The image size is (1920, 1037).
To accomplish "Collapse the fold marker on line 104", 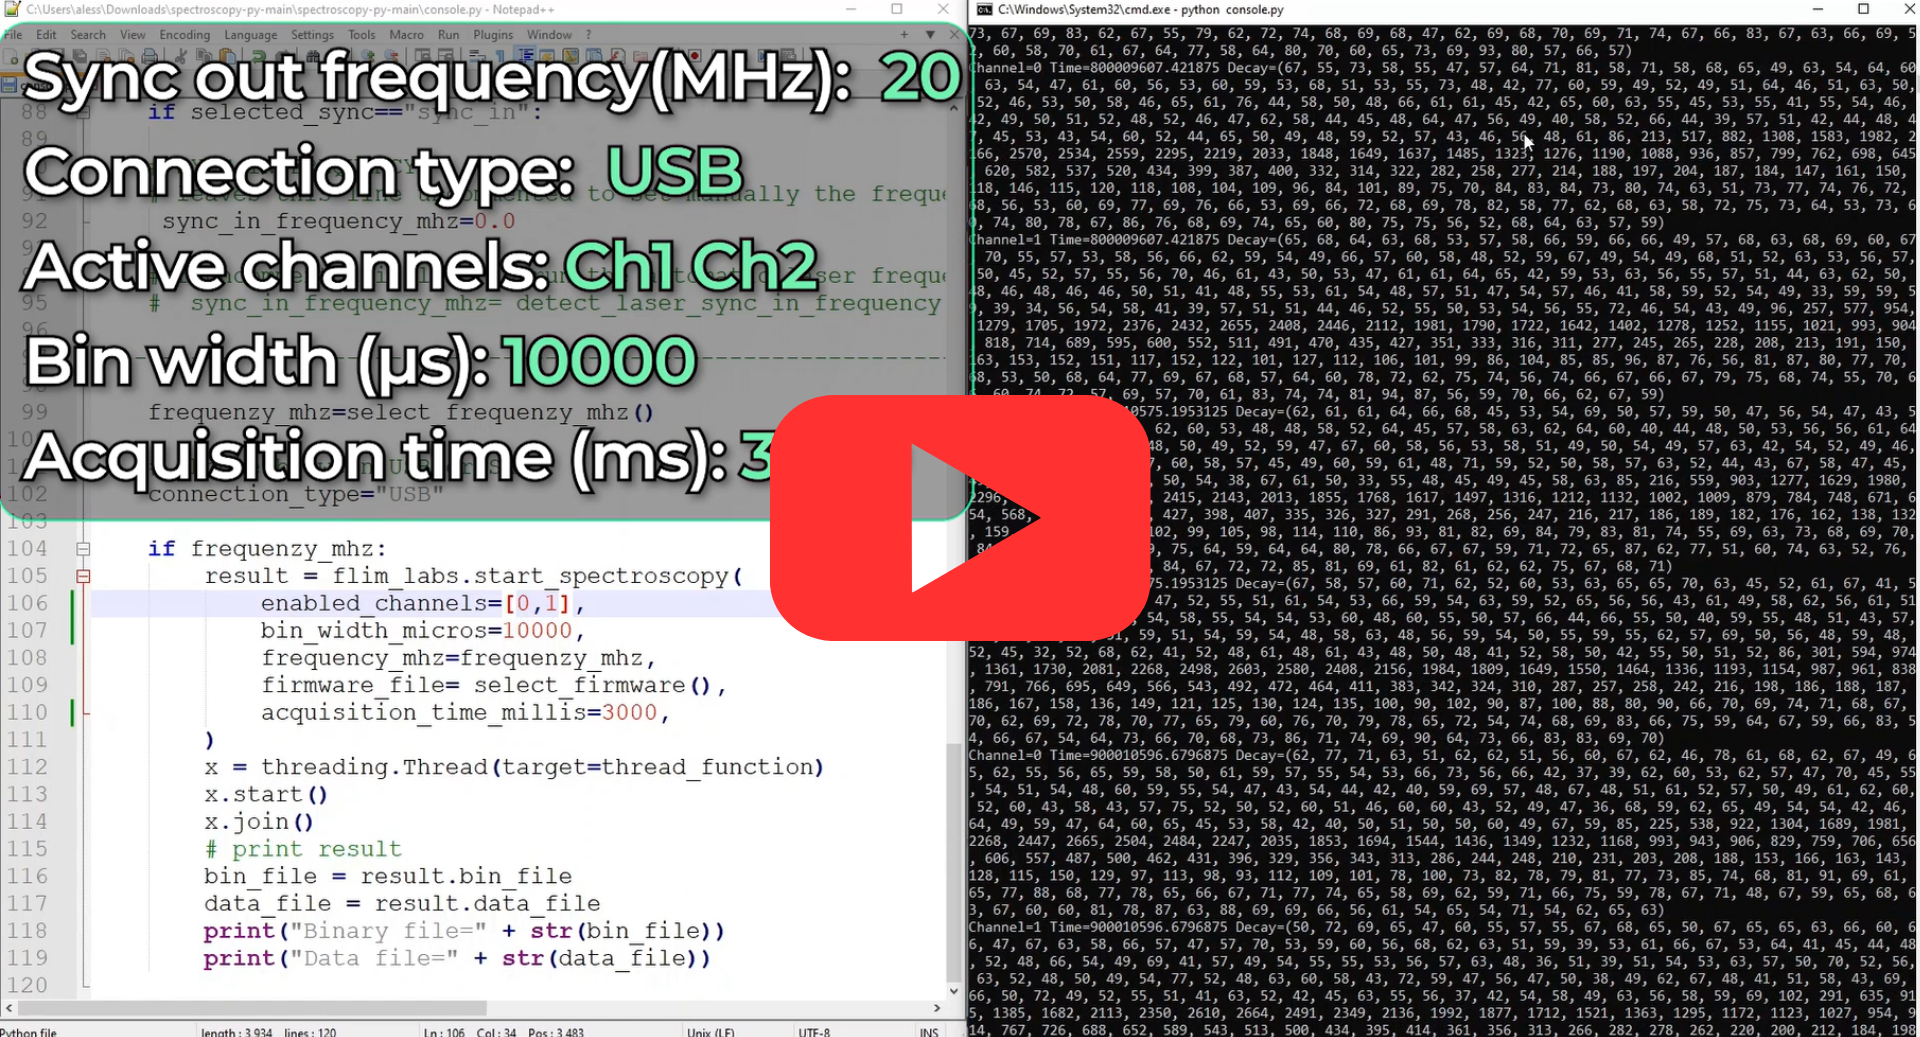I will tap(83, 549).
